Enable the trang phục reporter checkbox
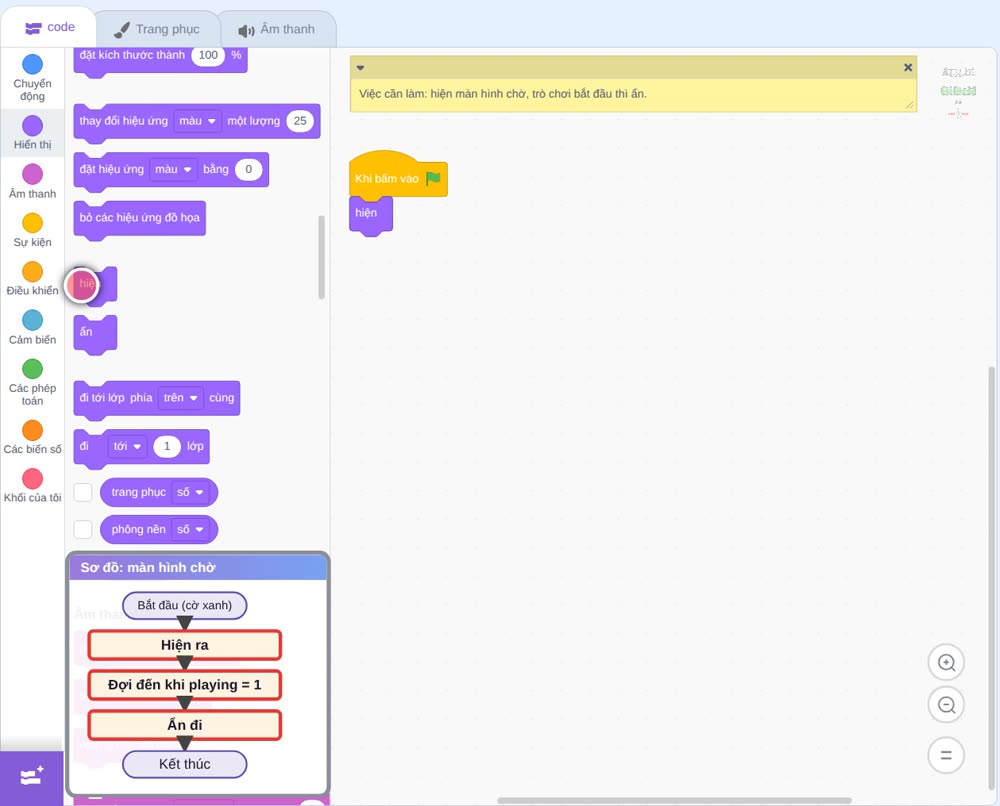The image size is (1000, 806). (x=83, y=492)
